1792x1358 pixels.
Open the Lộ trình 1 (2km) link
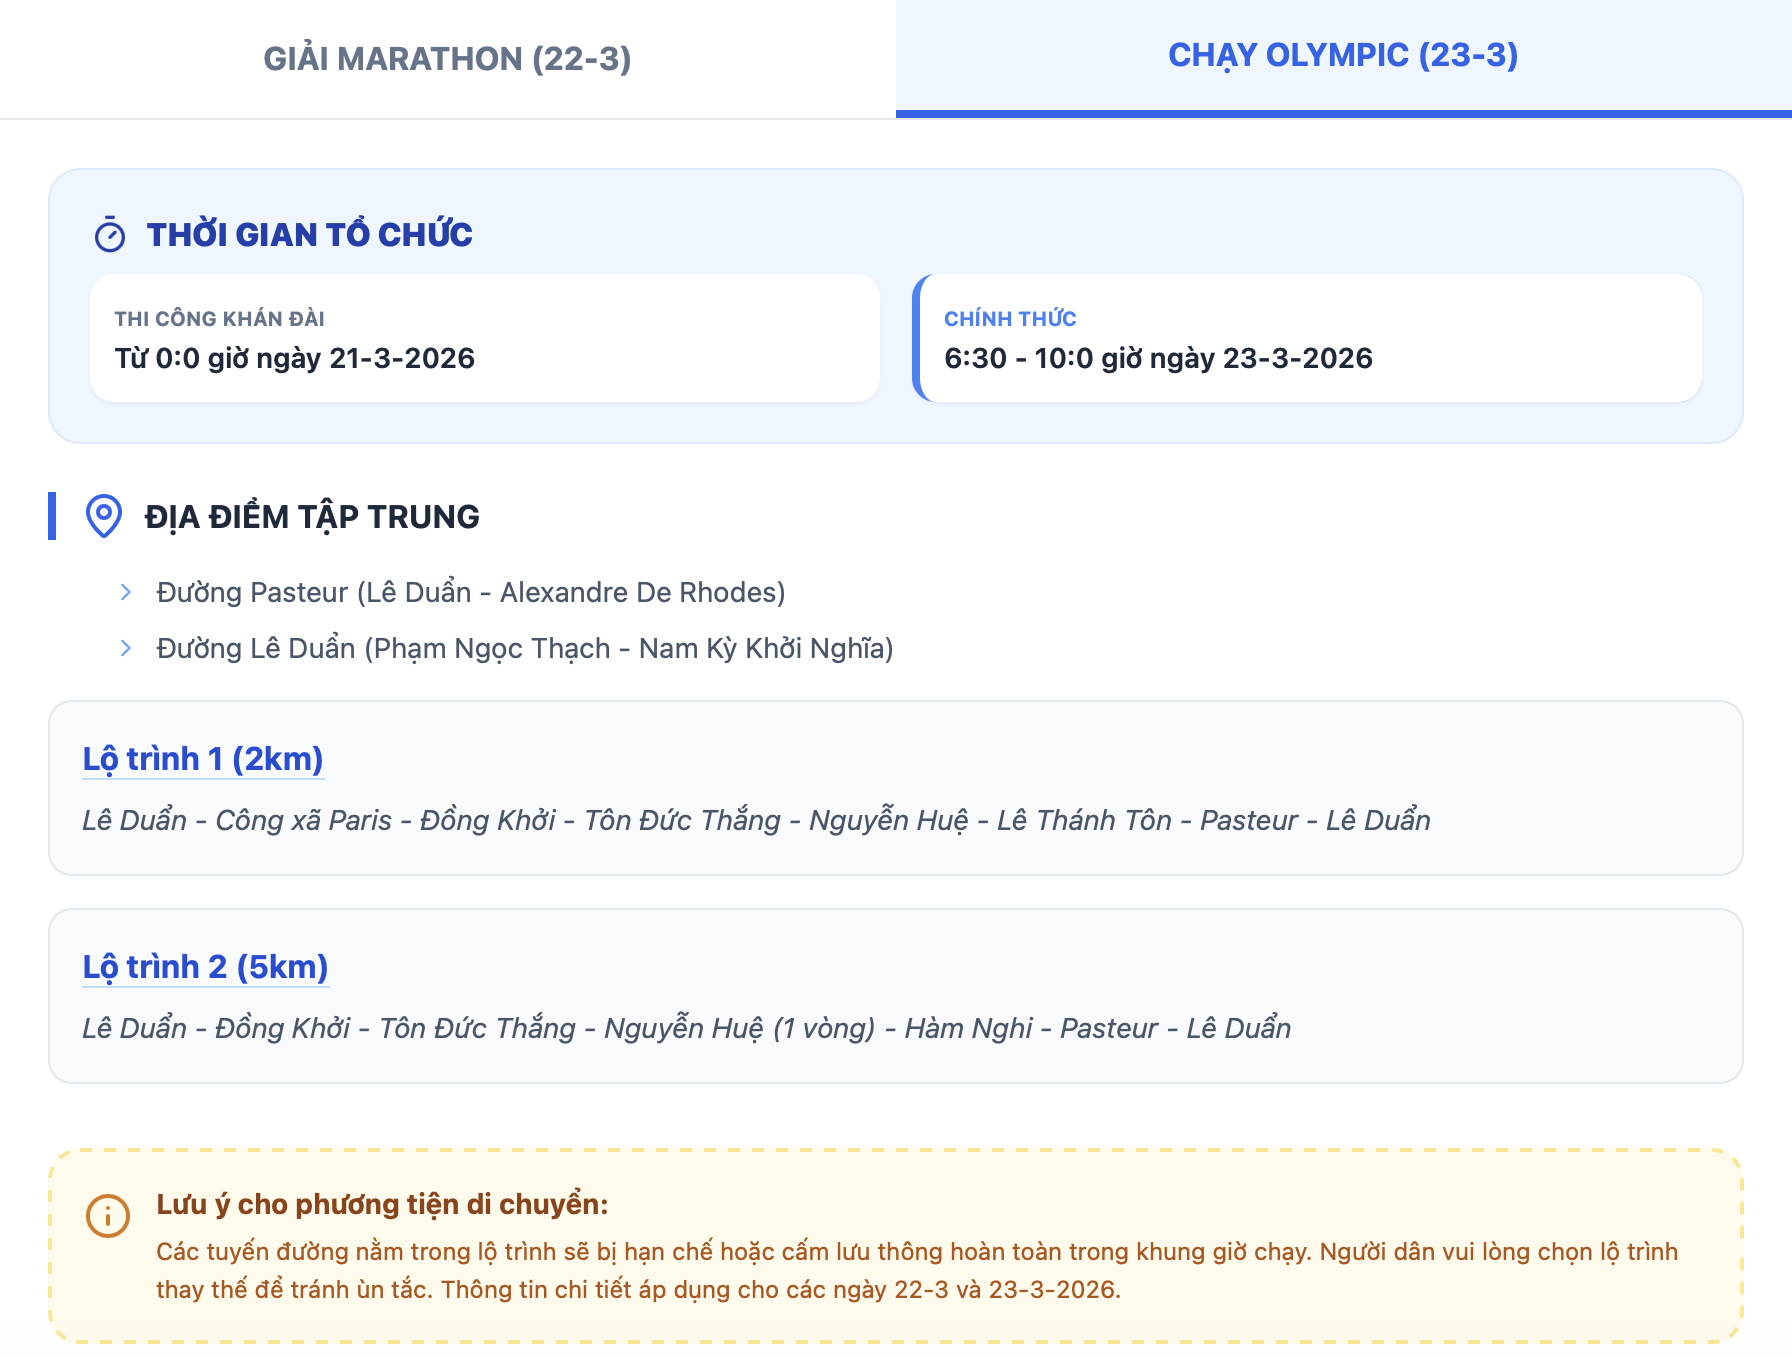(x=203, y=759)
